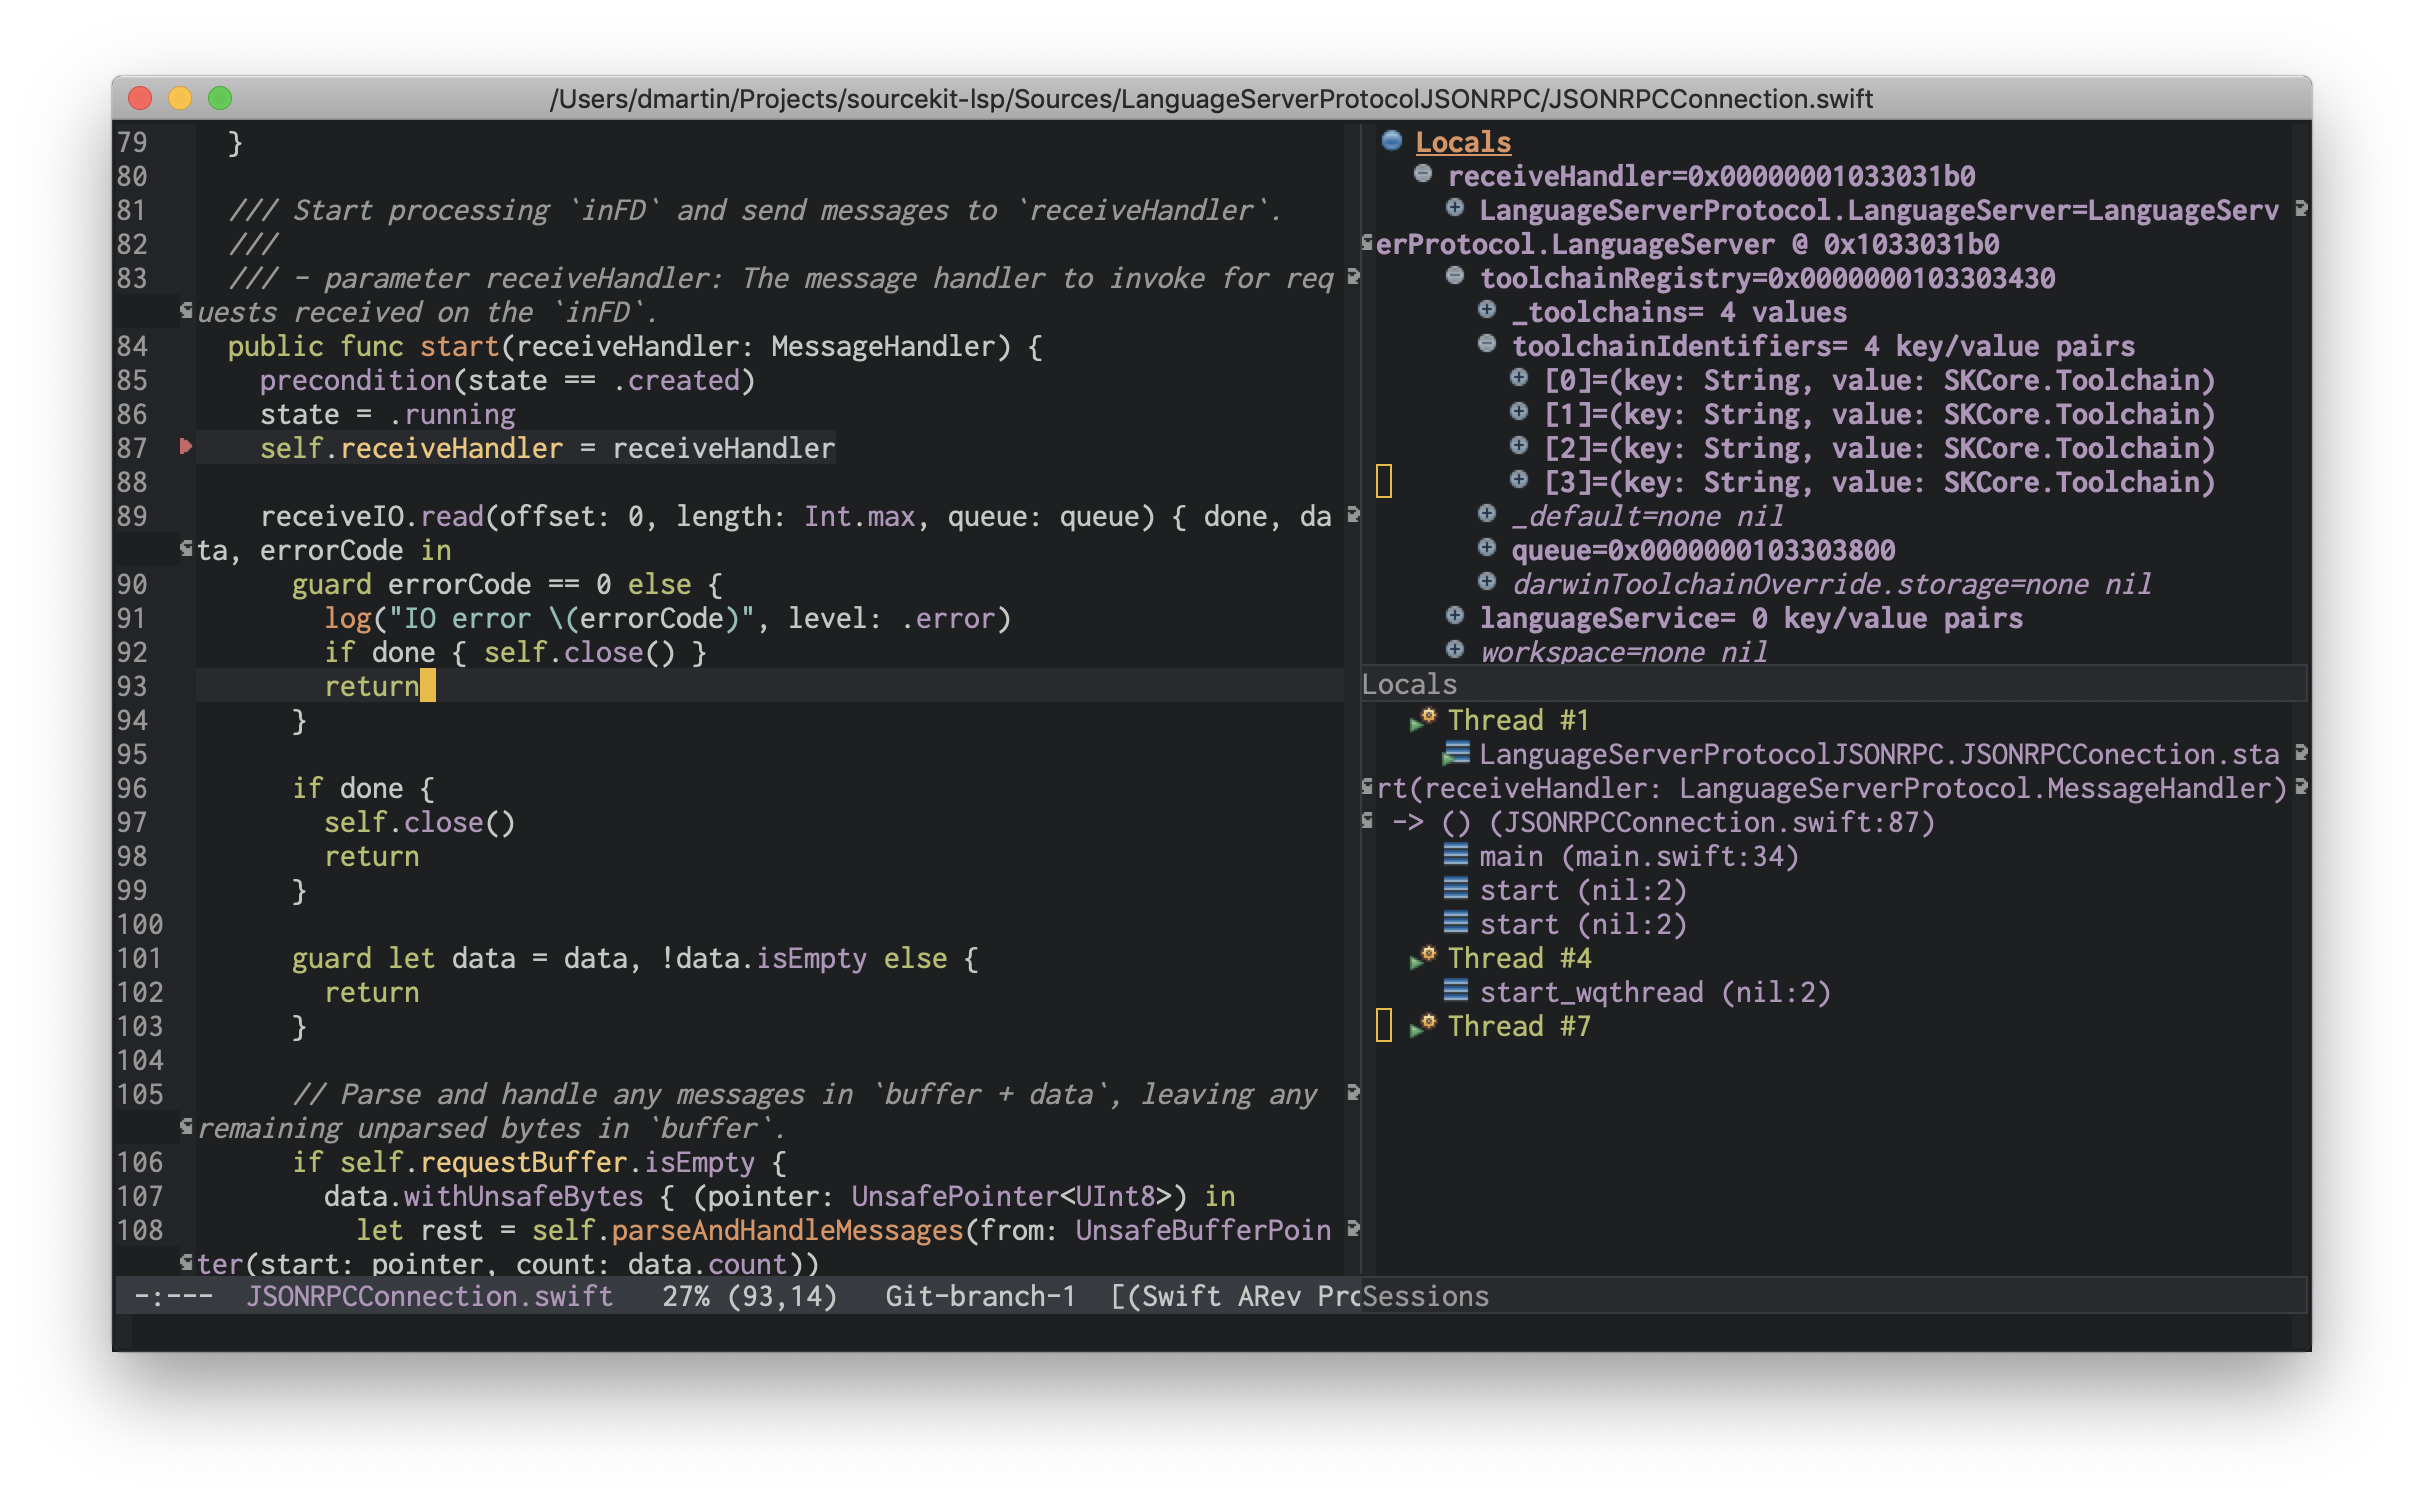Click the main (main.swift:34) stack frame icon
Screen dimensions: 2424x1500
pyautogui.click(x=1456, y=855)
